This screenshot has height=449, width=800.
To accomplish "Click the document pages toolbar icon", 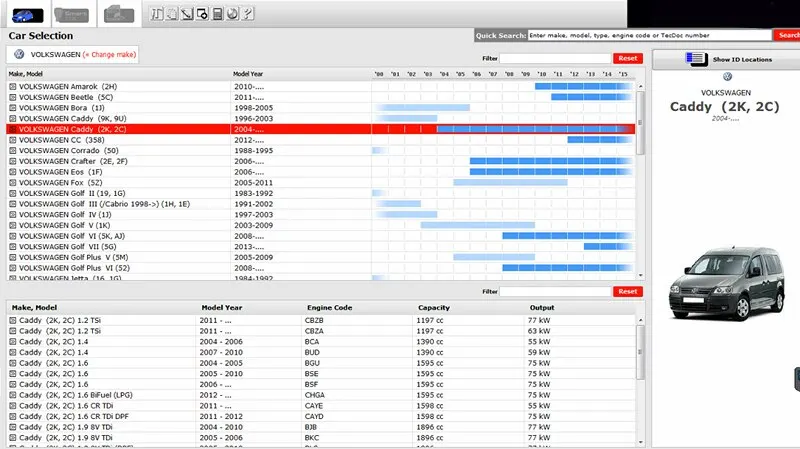I will [x=172, y=14].
